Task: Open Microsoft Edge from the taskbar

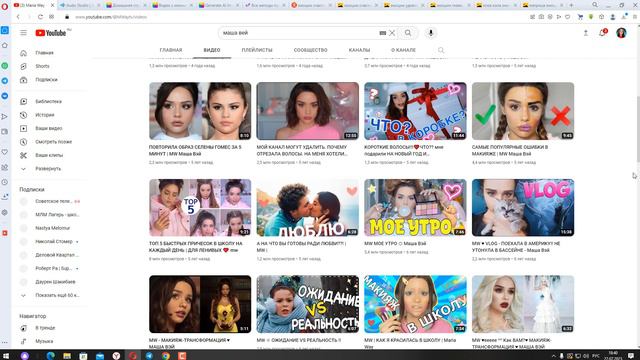Action: [x=50, y=356]
